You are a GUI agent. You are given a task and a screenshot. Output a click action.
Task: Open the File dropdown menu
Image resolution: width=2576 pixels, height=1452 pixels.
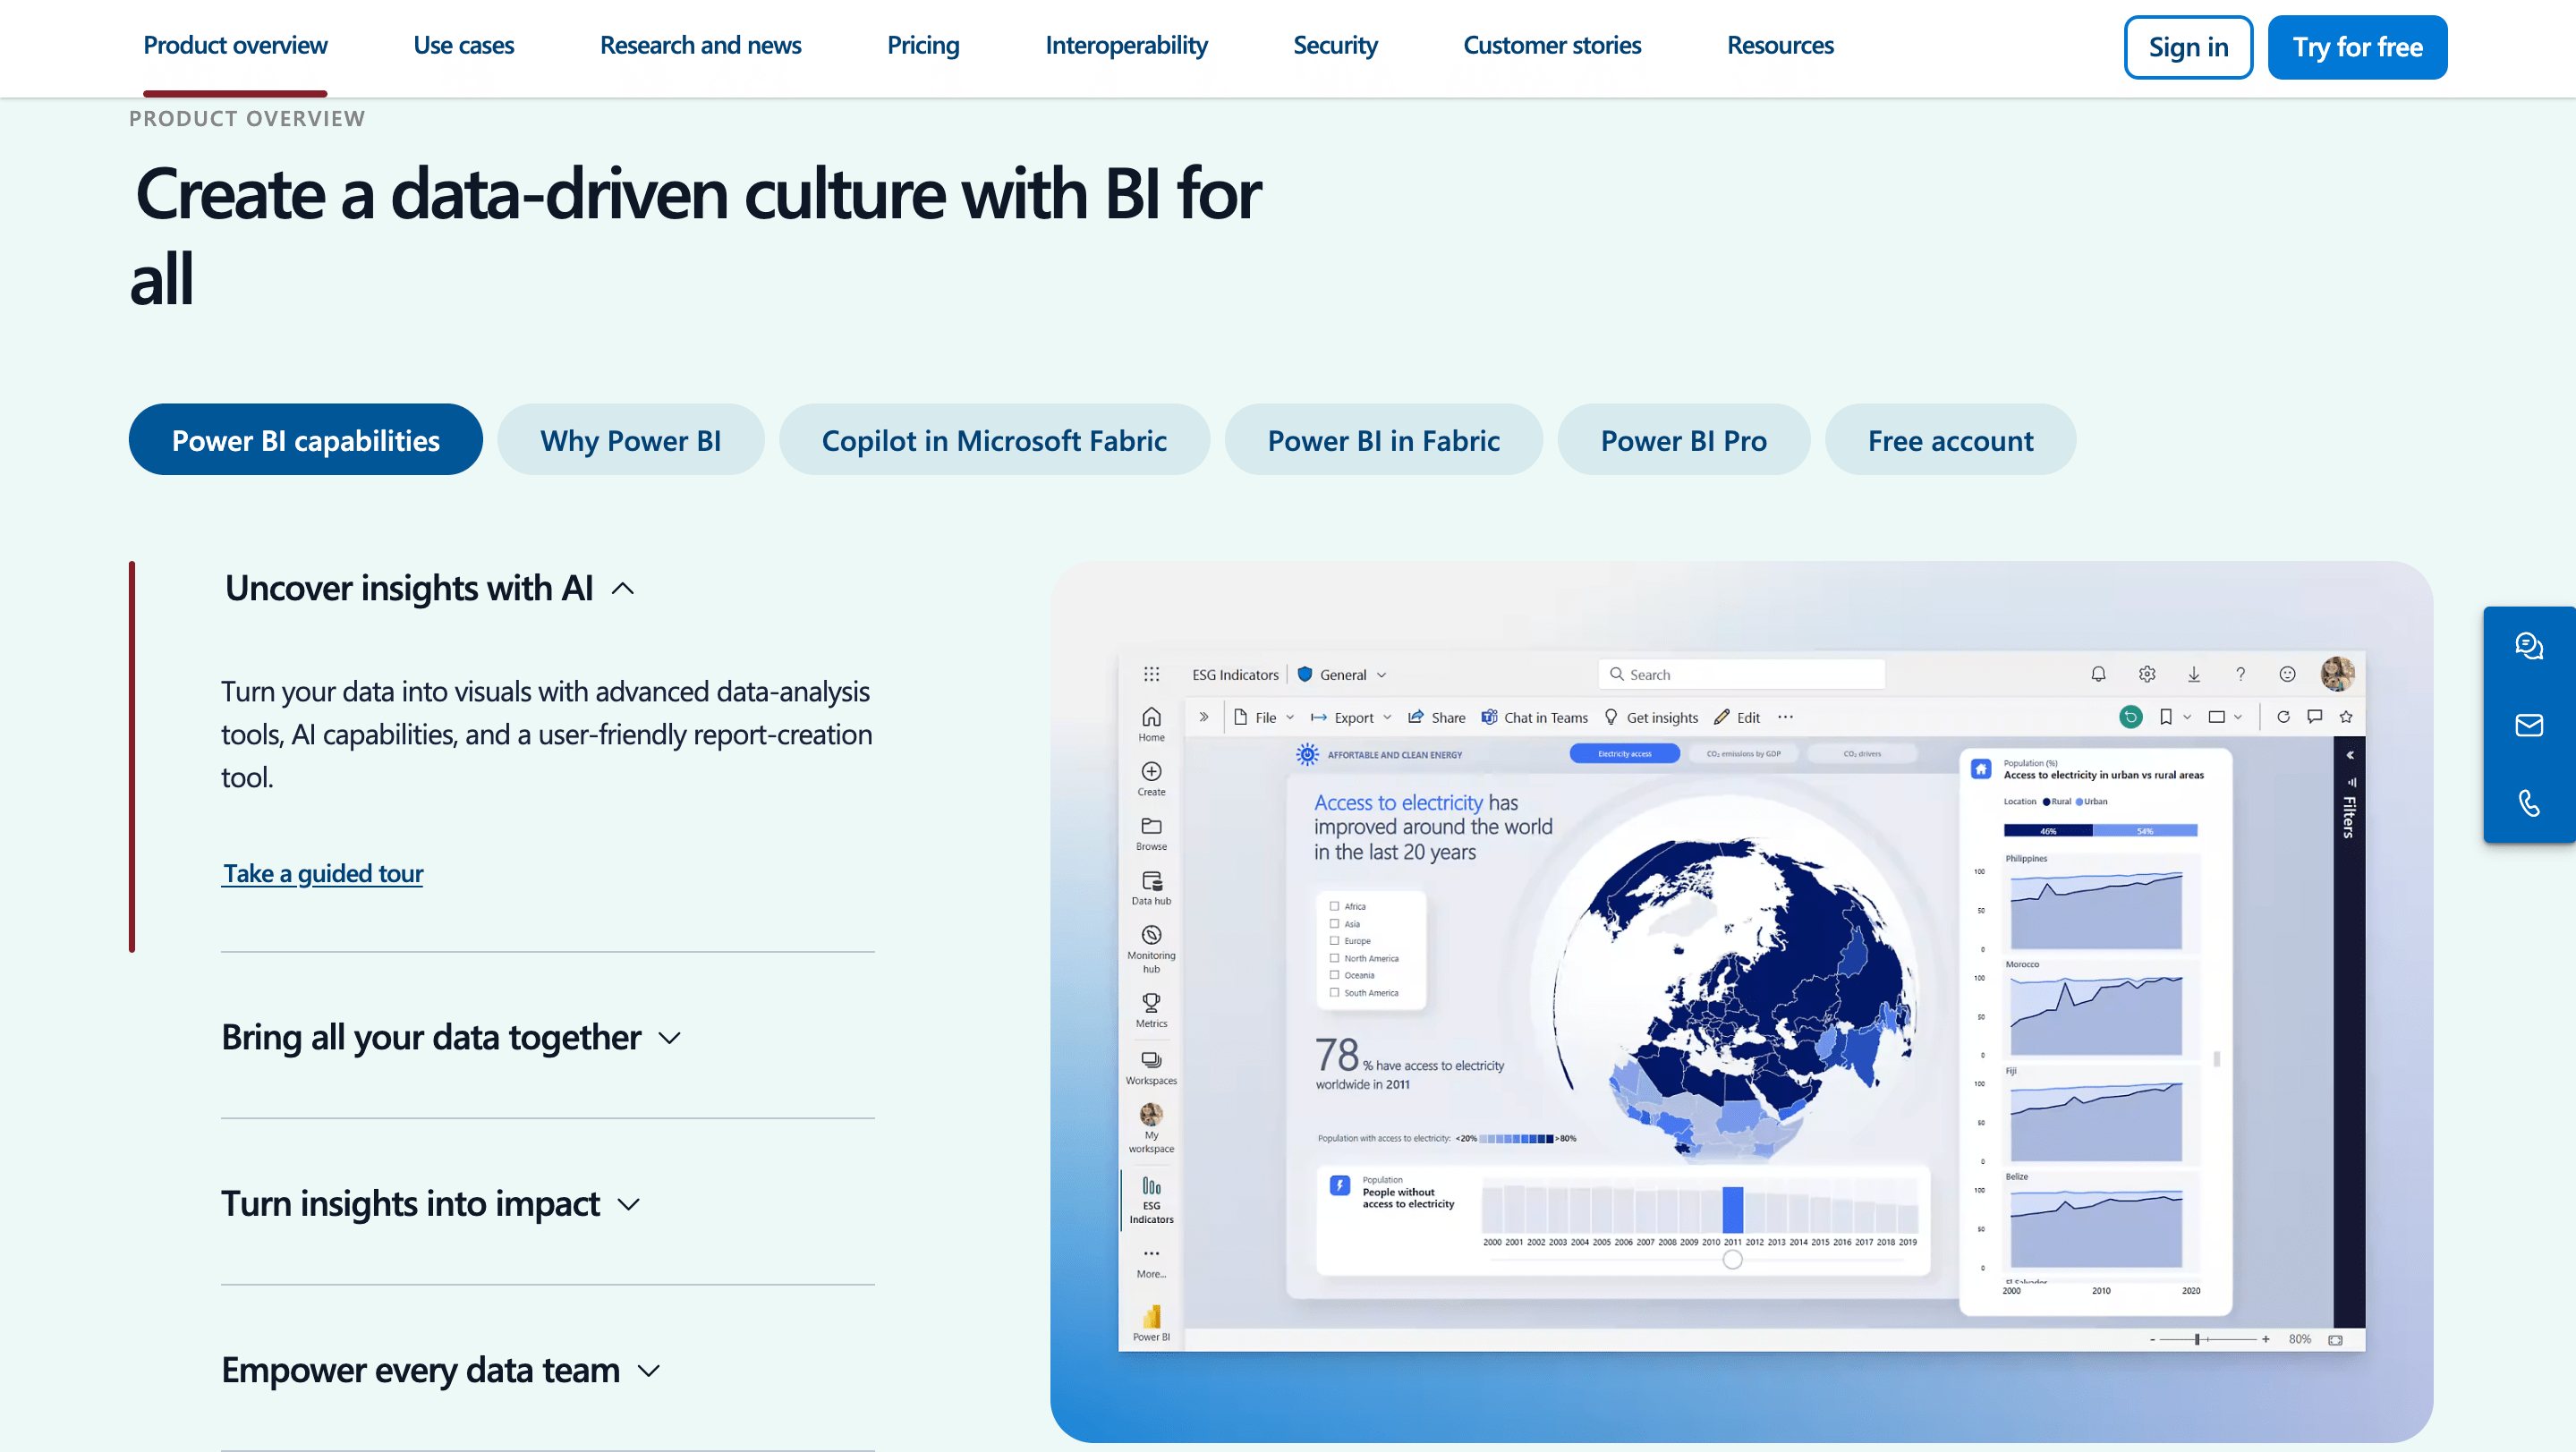coord(1264,717)
